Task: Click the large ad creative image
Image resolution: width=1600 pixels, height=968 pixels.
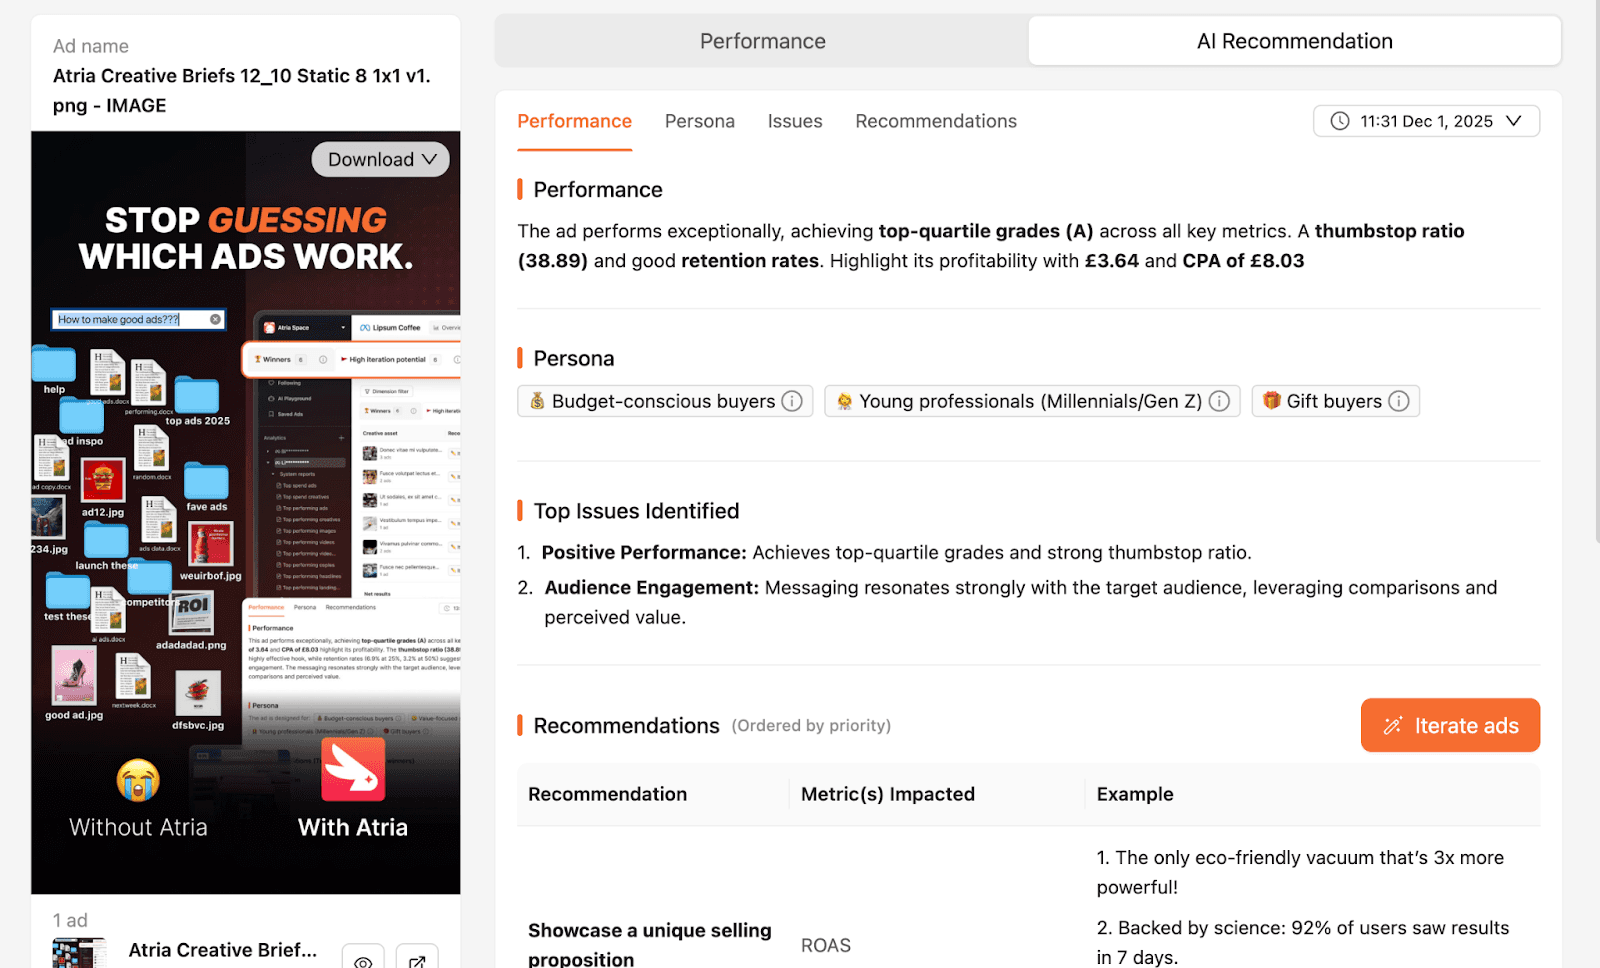Action: coord(246,512)
